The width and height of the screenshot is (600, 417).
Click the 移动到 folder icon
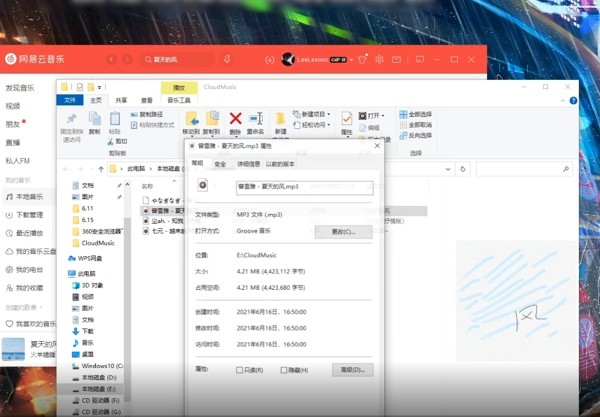coord(192,119)
